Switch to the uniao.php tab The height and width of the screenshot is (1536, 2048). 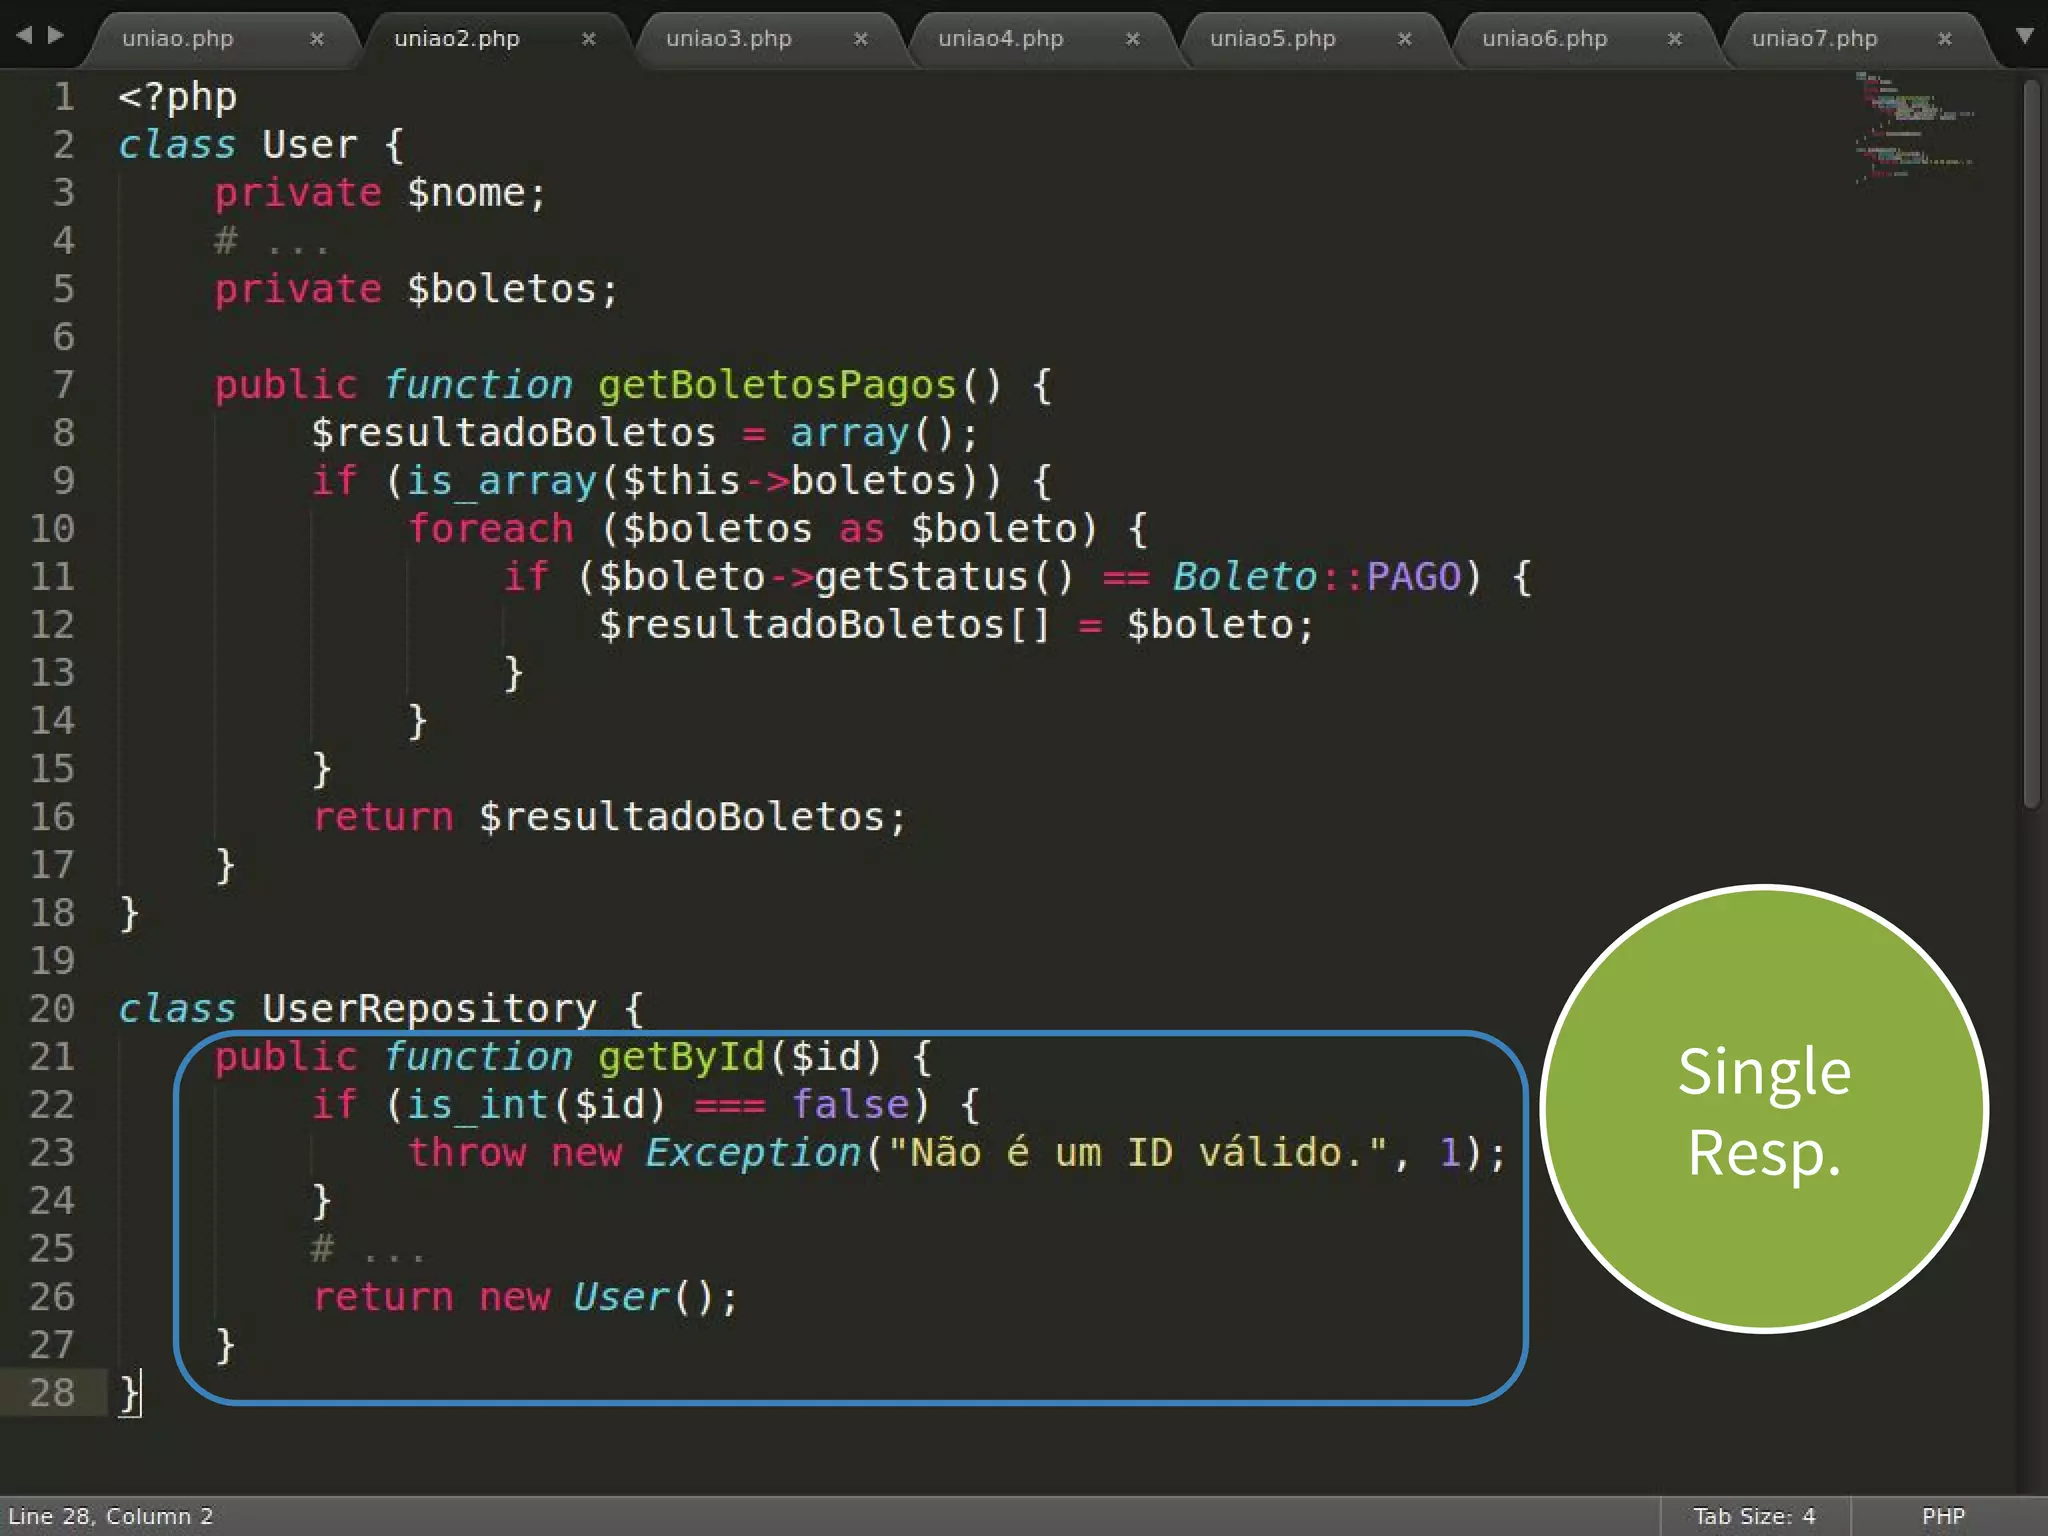click(x=178, y=39)
